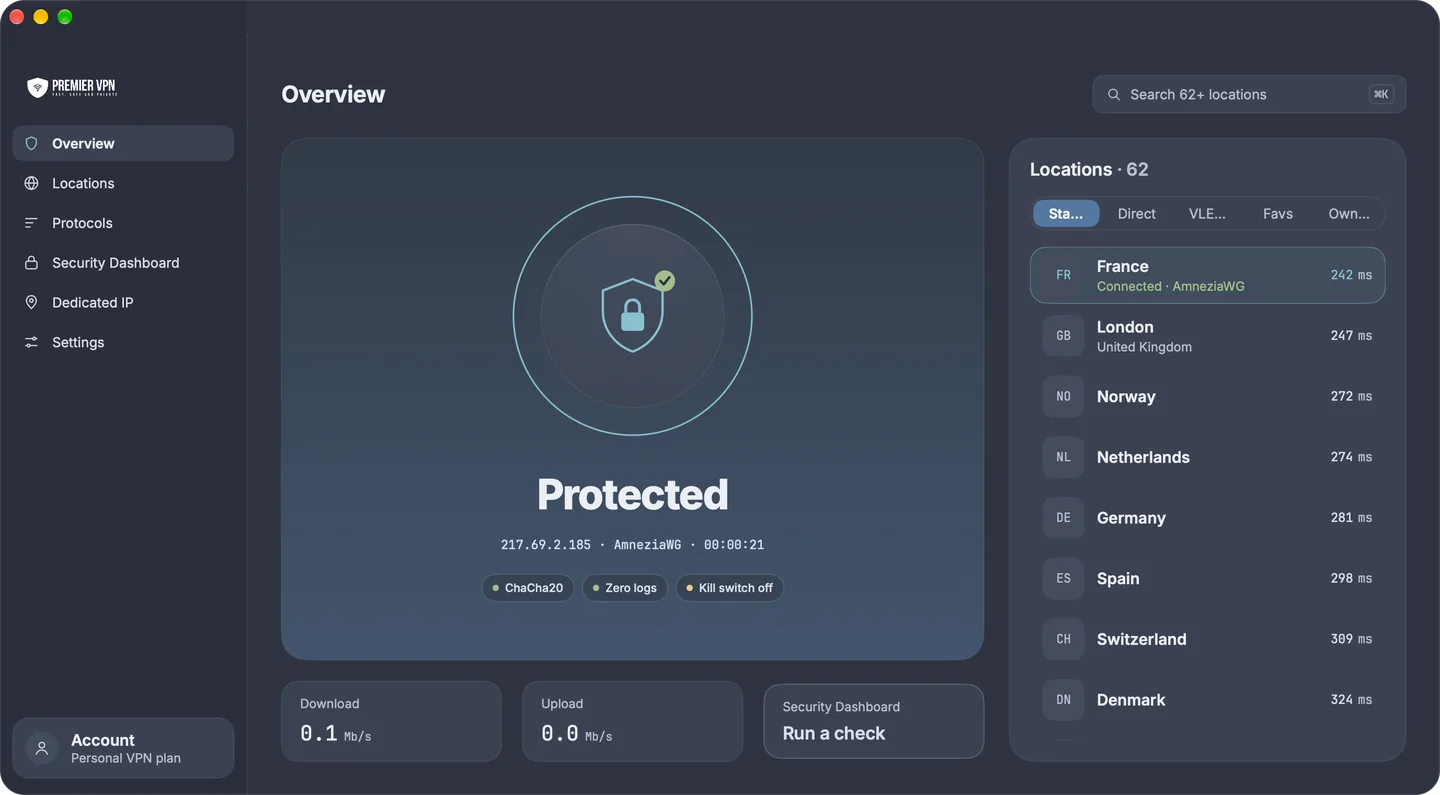The image size is (1440, 795).
Task: Click the Overview page title
Action: (333, 94)
